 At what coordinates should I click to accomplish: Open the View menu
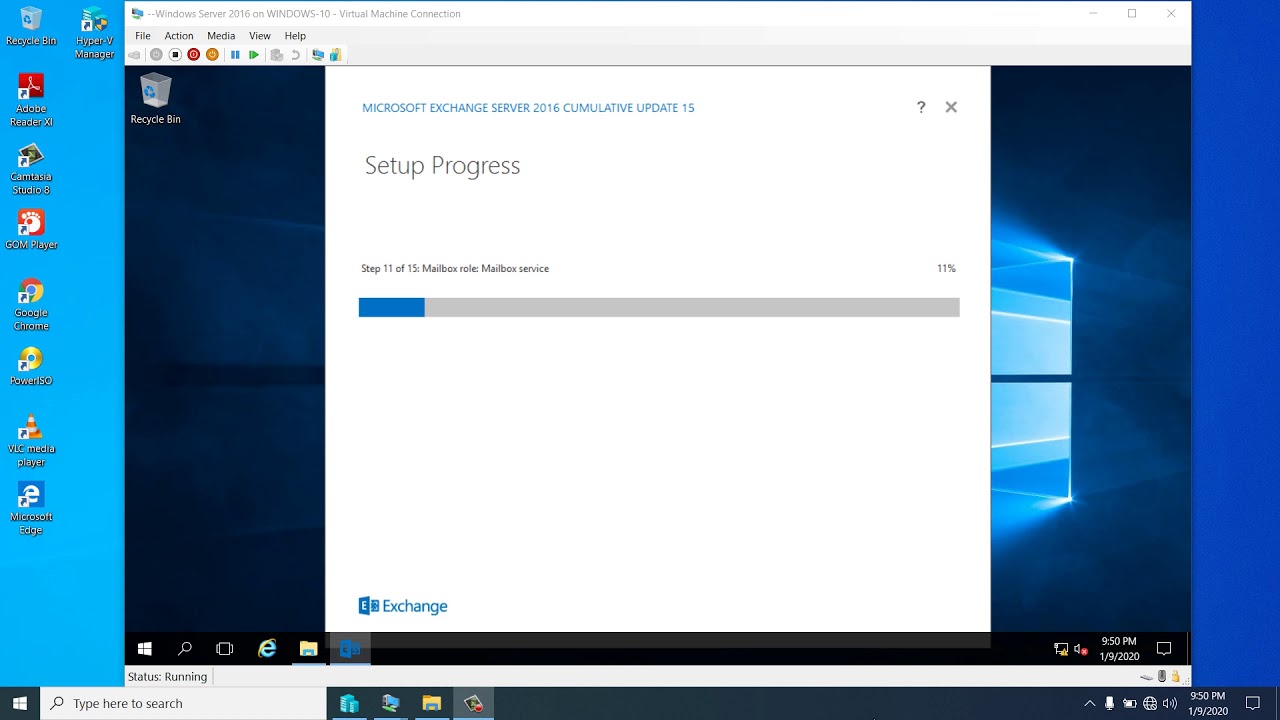(260, 36)
